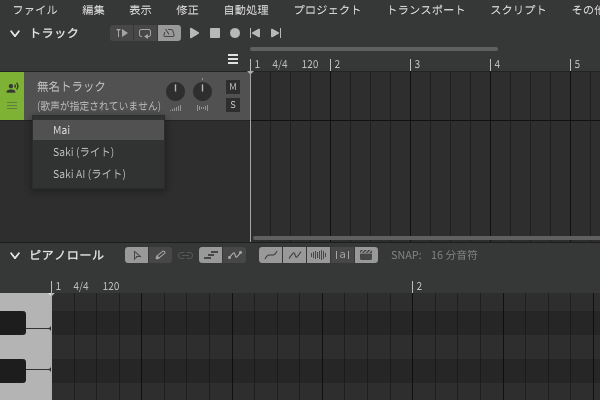
Task: Open the ファイル menu
Action: [x=35, y=10]
